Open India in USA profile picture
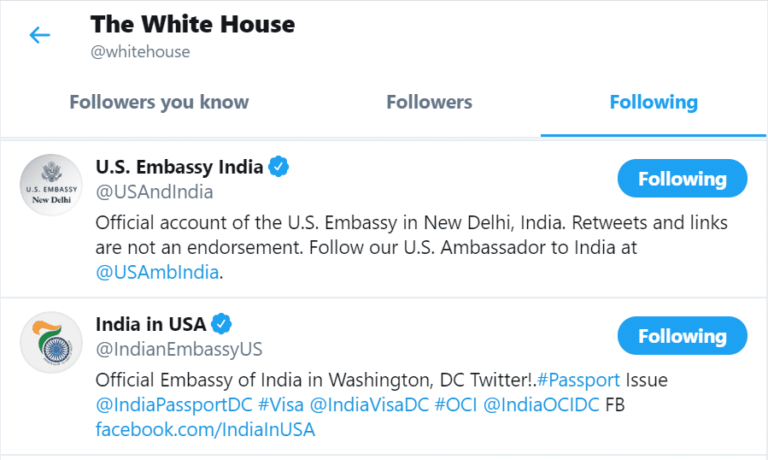The width and height of the screenshot is (768, 460). (51, 342)
